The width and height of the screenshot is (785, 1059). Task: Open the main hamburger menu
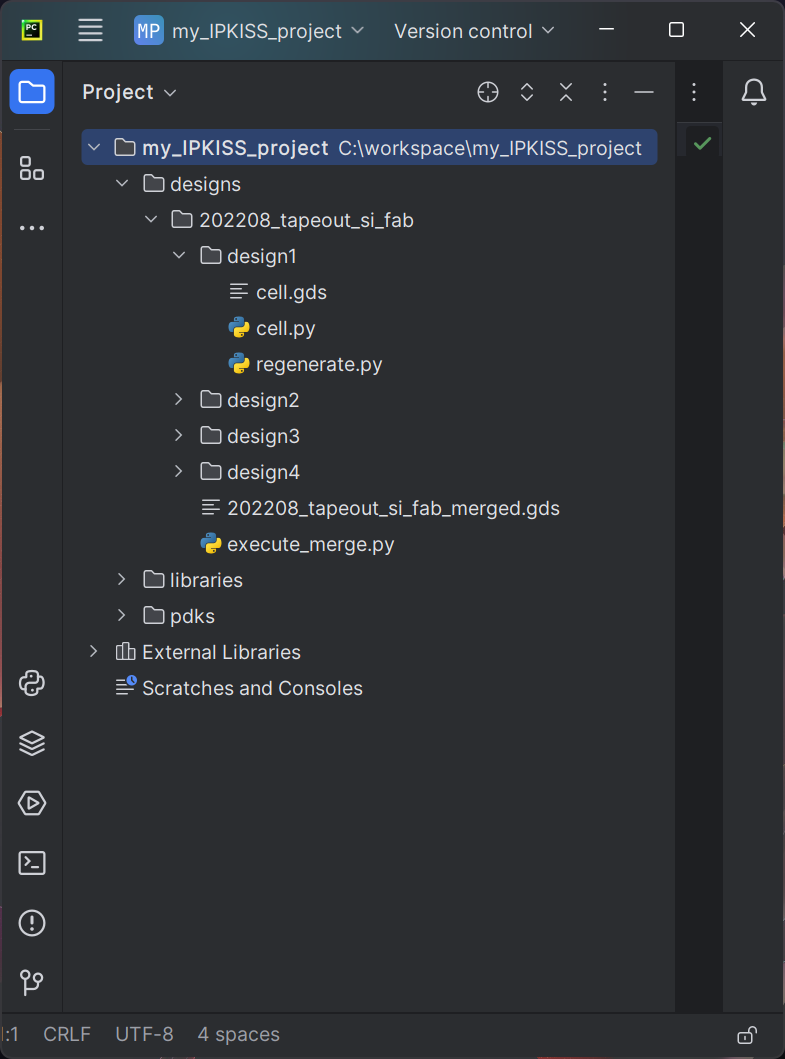point(91,31)
